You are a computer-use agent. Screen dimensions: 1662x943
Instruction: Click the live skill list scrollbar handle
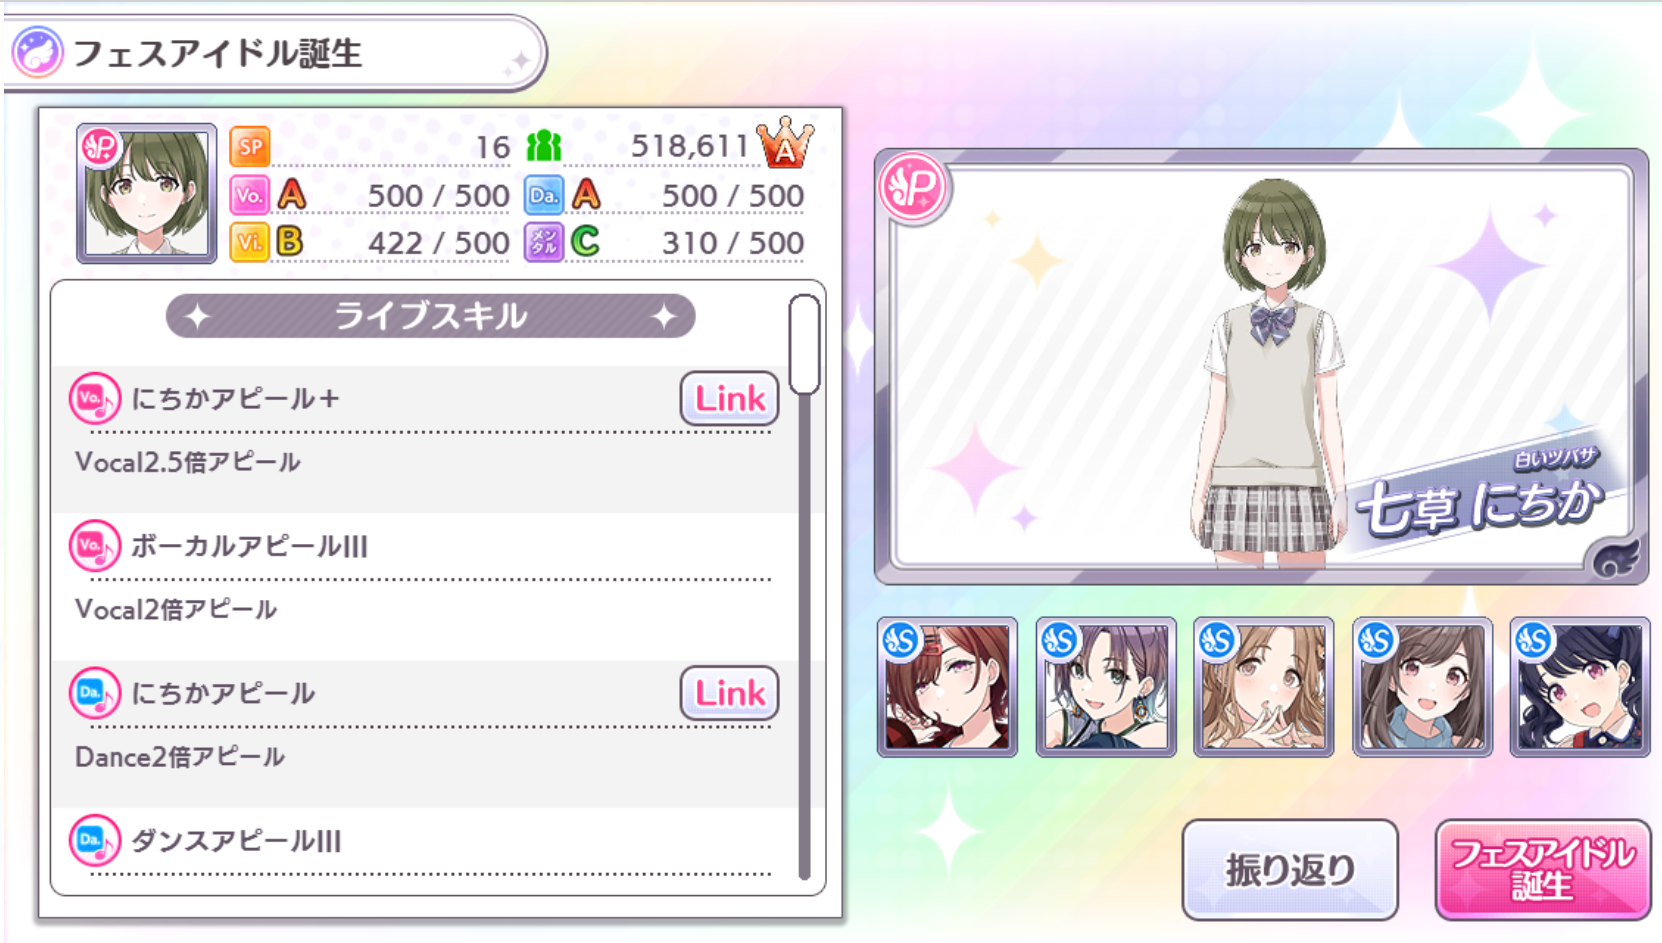point(804,344)
